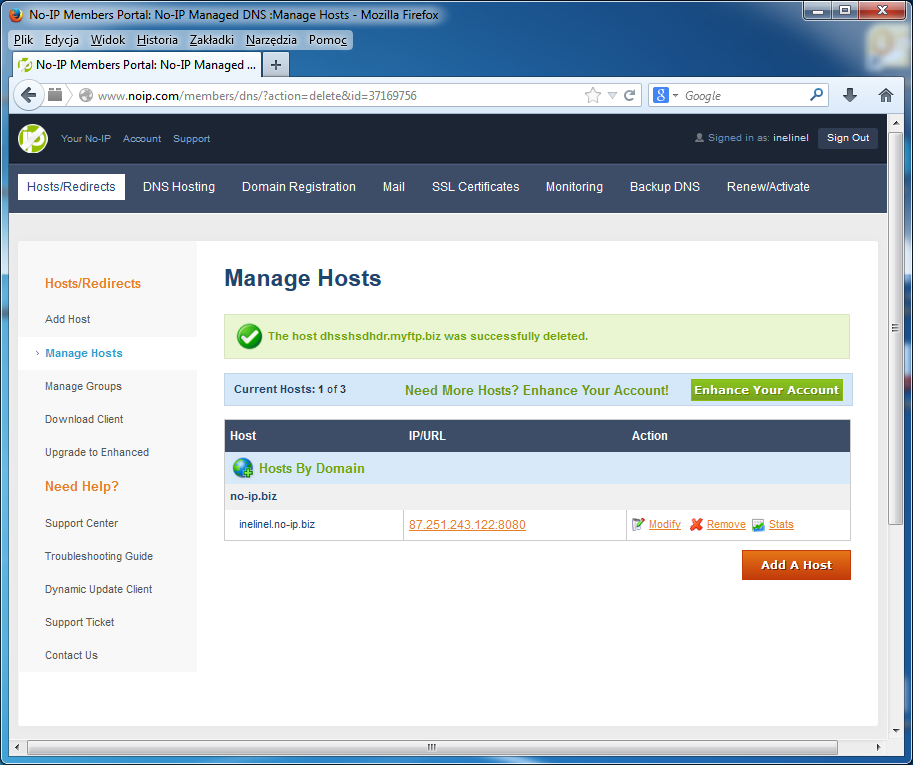The height and width of the screenshot is (765, 913).
Task: Select the No-IP Members Portal browser tab
Action: click(x=137, y=65)
